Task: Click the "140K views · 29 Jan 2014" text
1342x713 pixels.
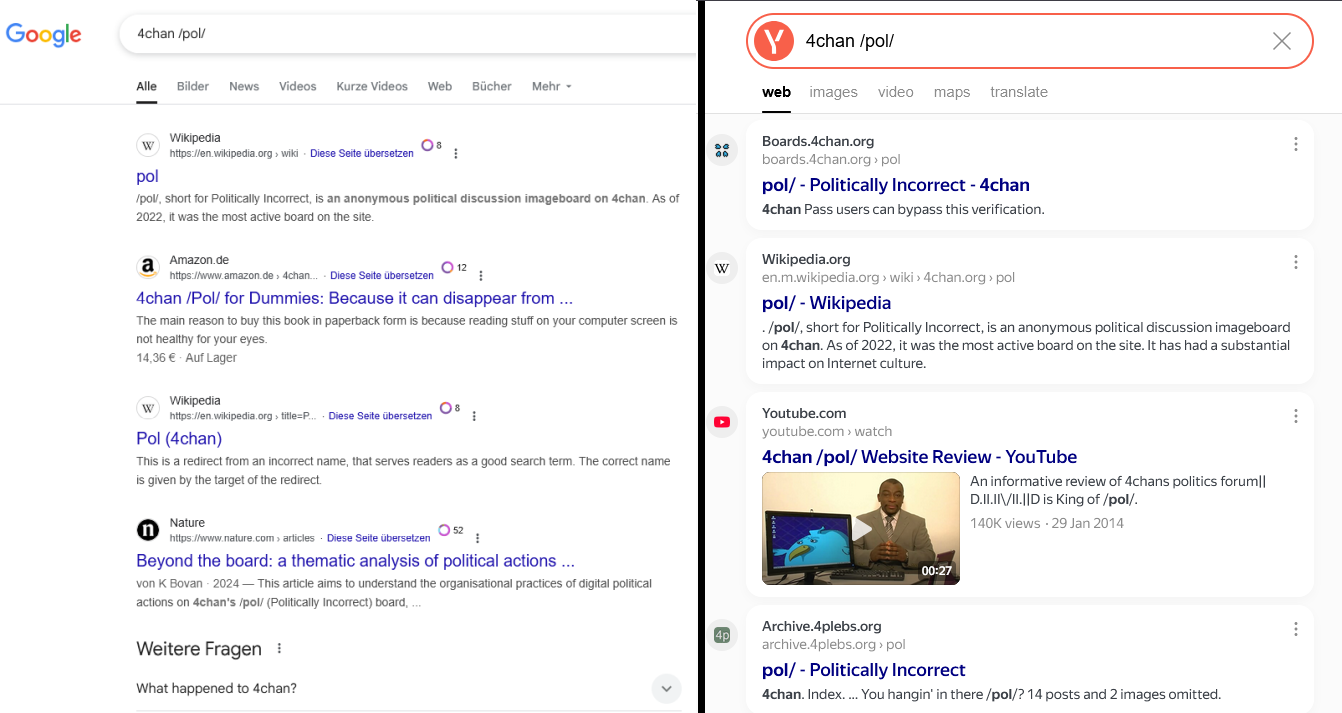Action: pos(1047,523)
